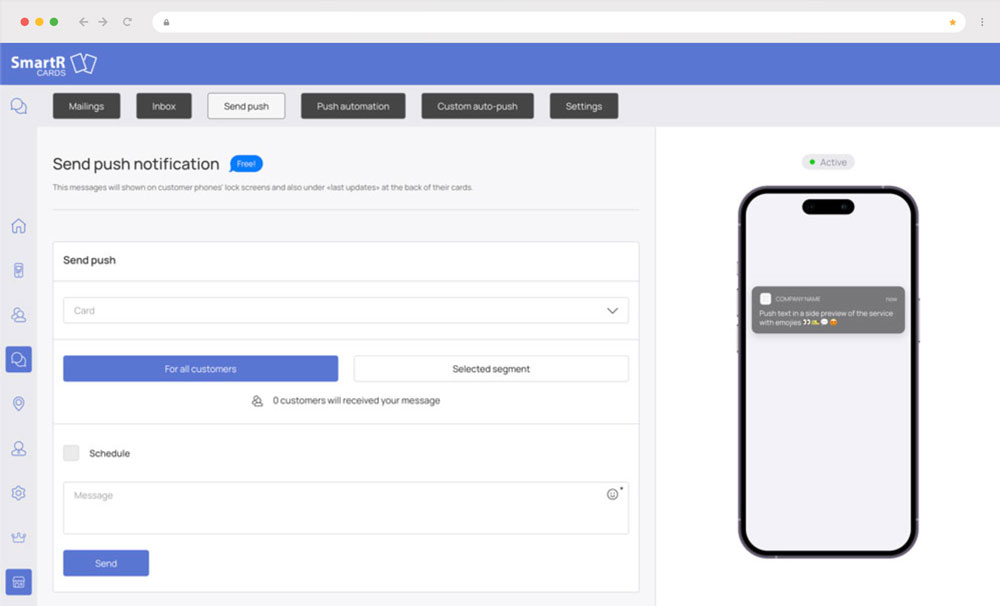Go to the Custom auto-push tab
Screen dimensions: 1000x606
pyautogui.click(x=477, y=106)
